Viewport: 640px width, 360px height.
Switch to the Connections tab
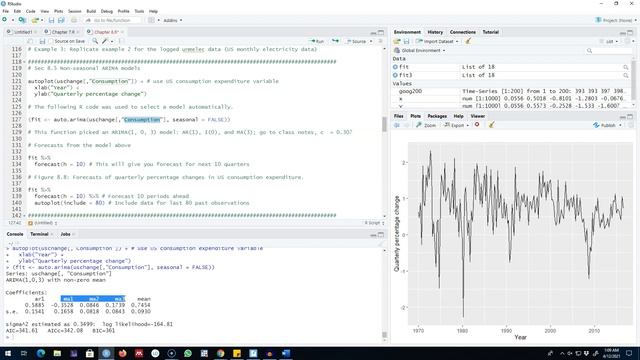point(462,32)
